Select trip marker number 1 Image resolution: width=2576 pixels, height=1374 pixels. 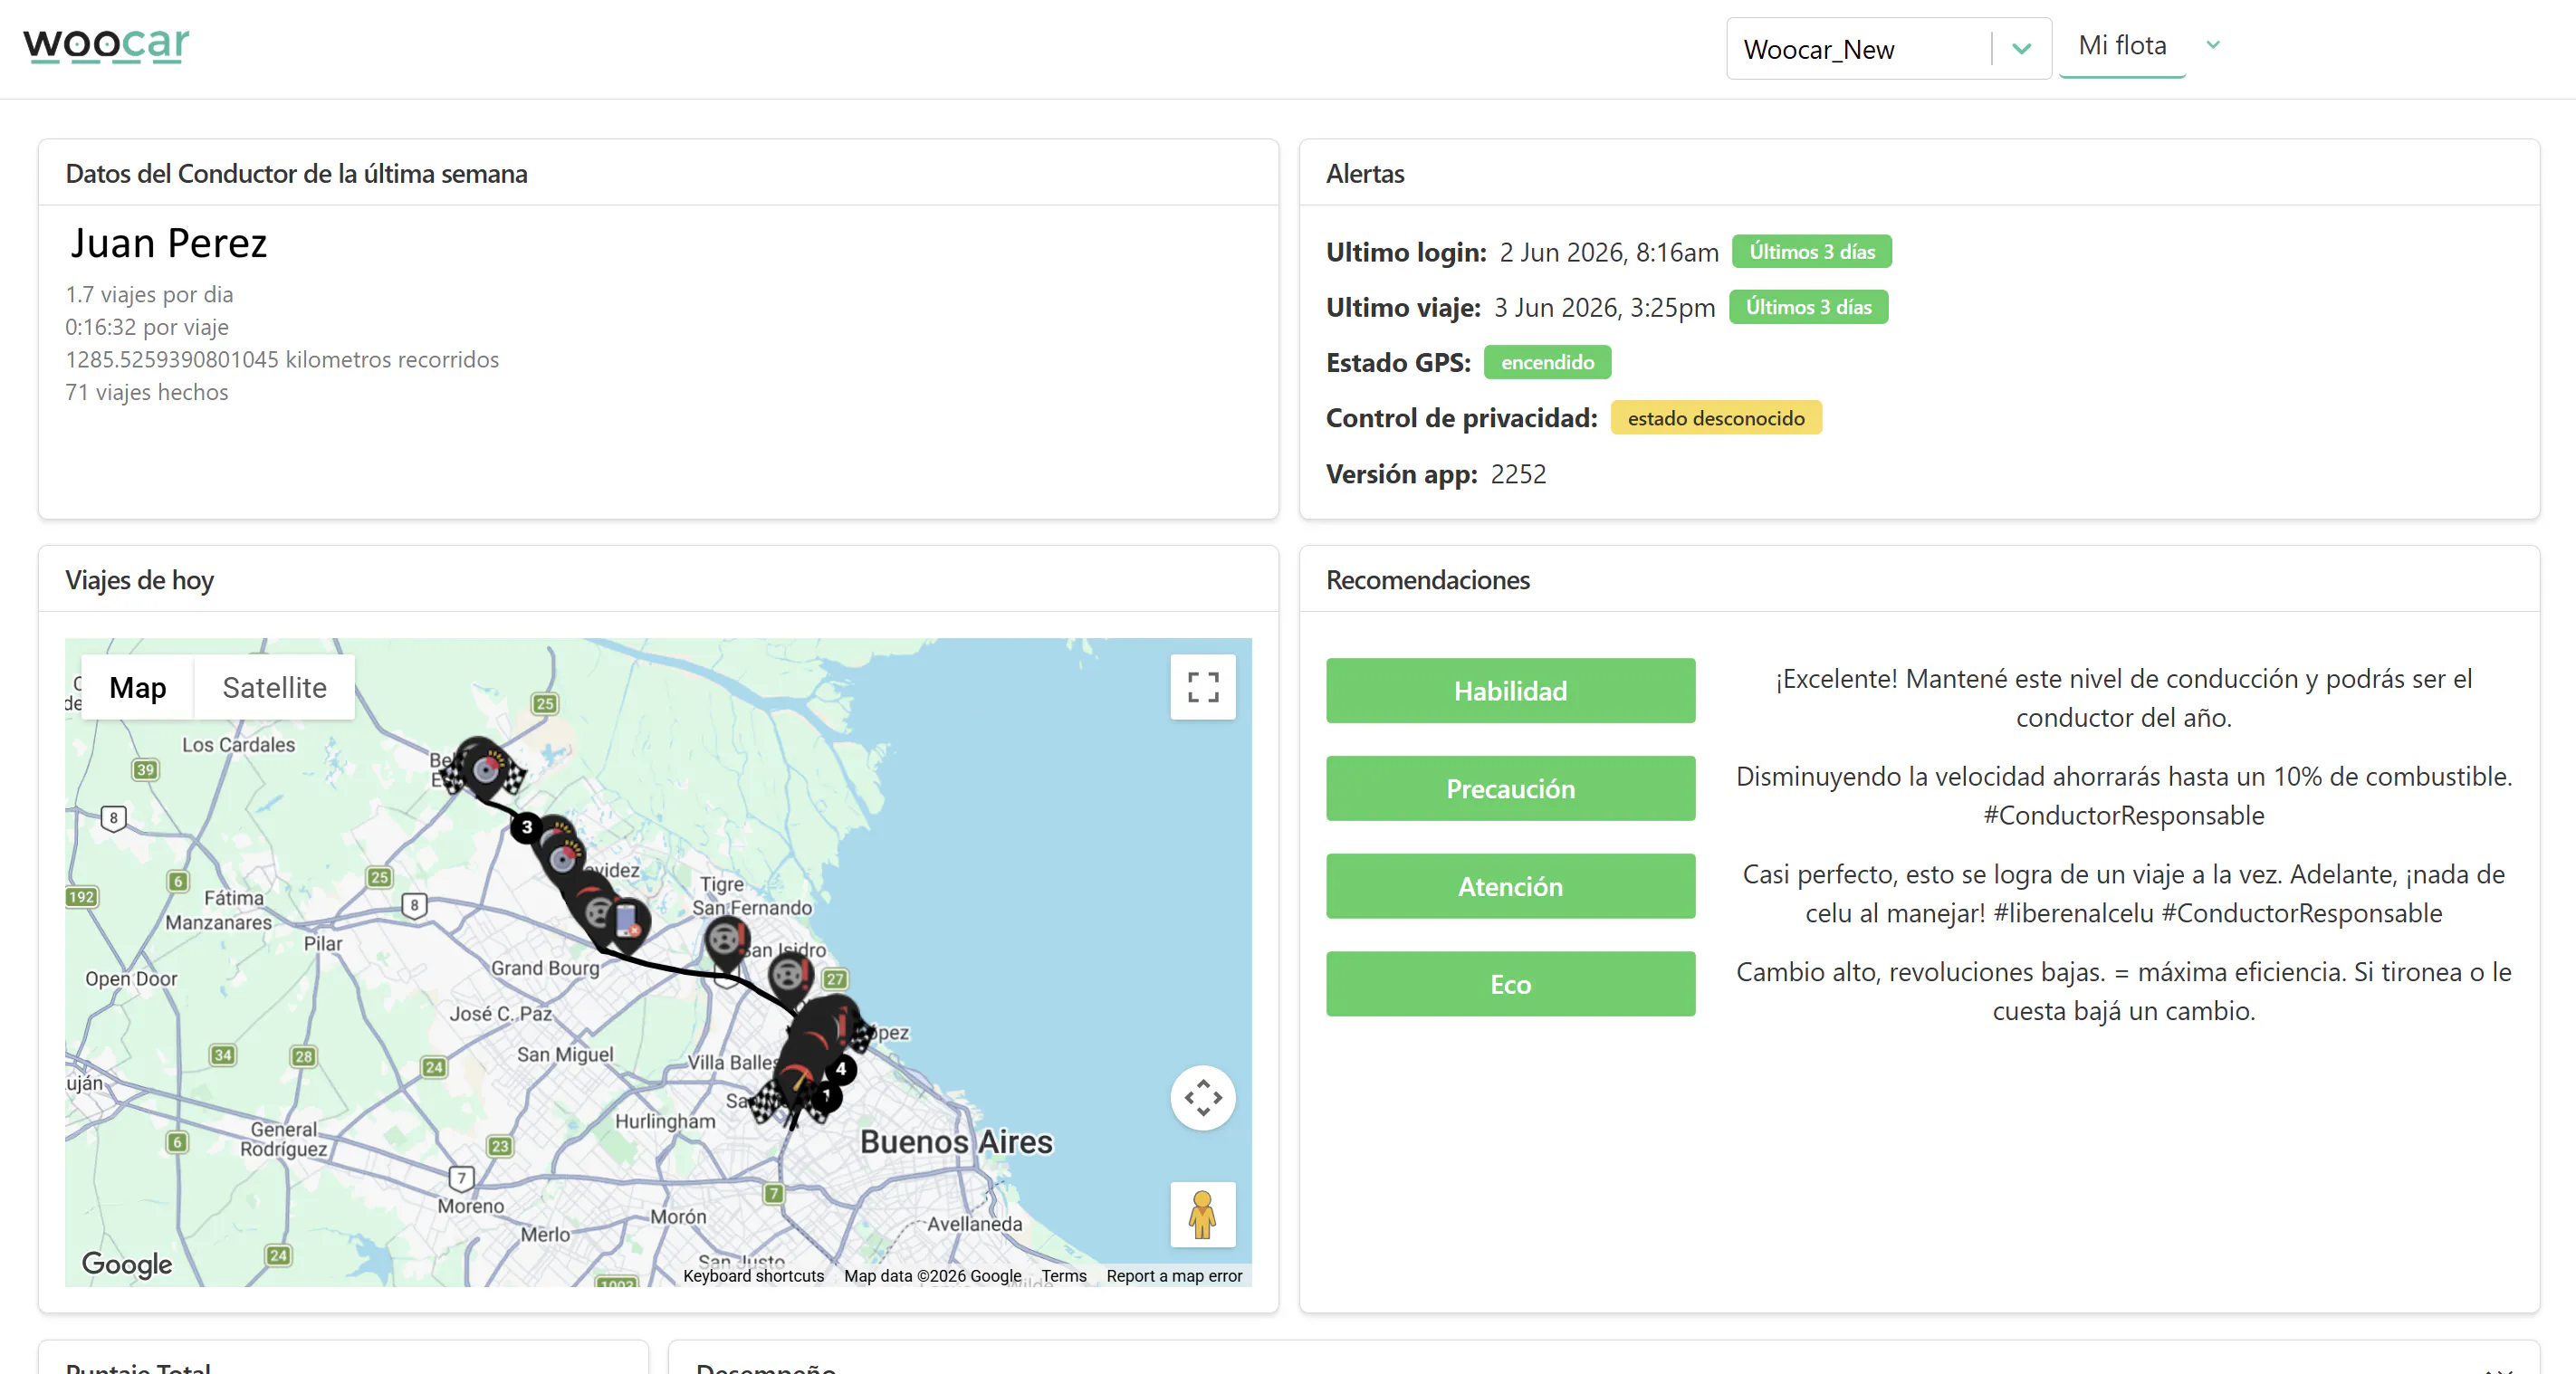point(826,1096)
